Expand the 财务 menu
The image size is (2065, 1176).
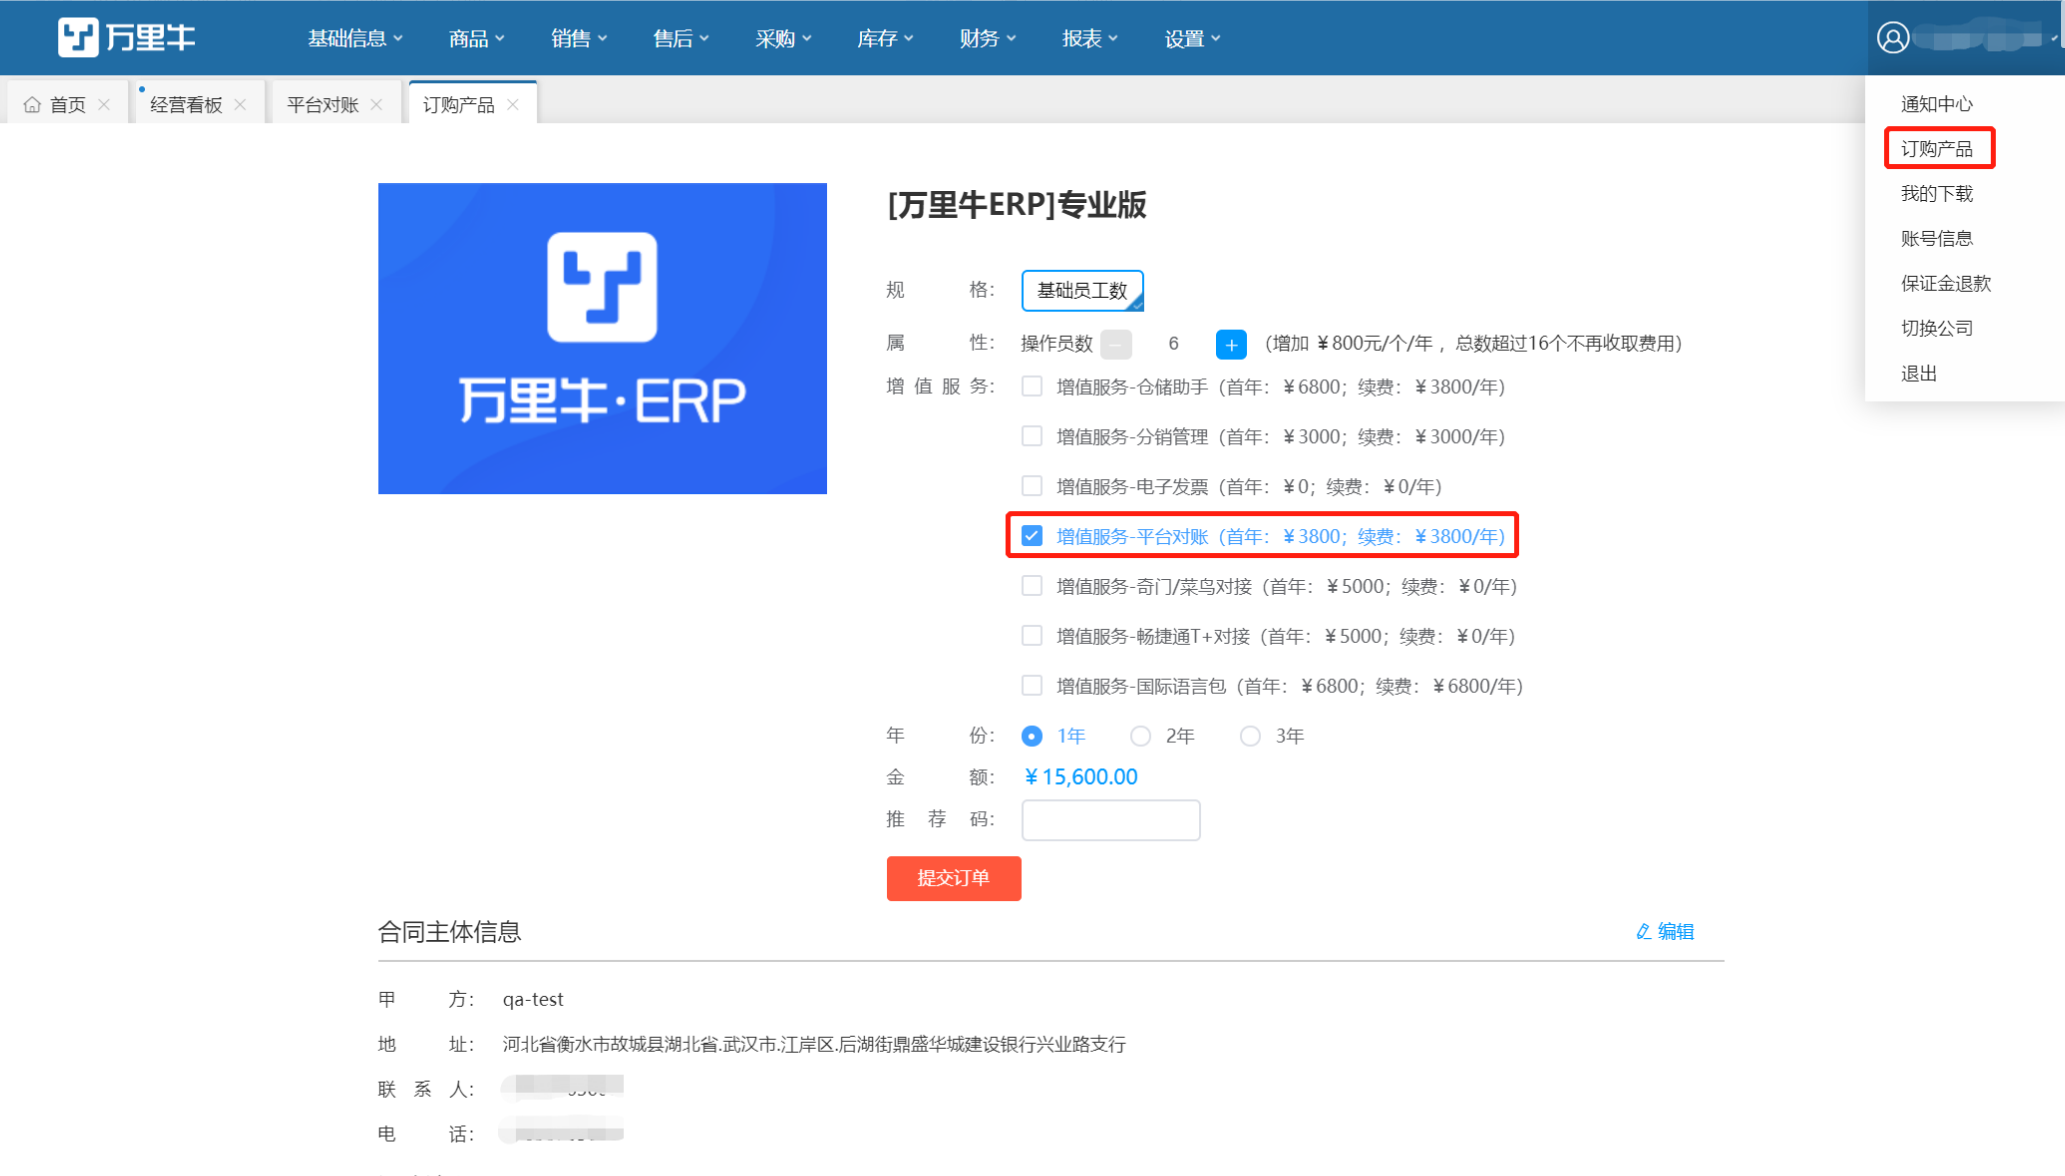tap(987, 38)
